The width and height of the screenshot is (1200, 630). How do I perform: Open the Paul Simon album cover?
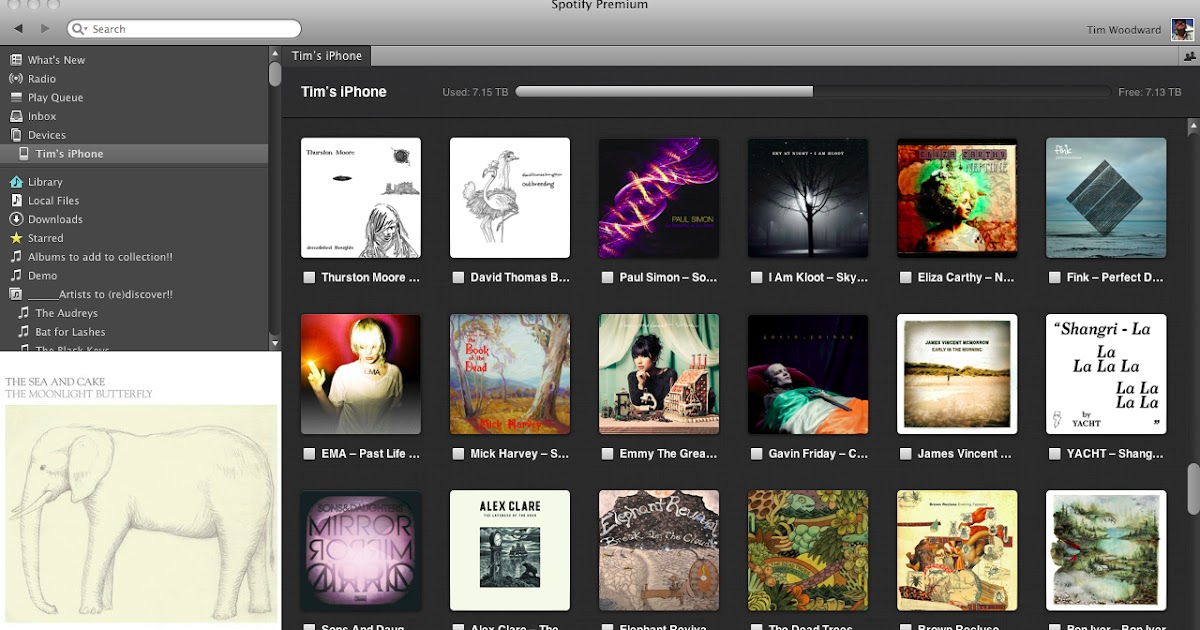[x=659, y=198]
